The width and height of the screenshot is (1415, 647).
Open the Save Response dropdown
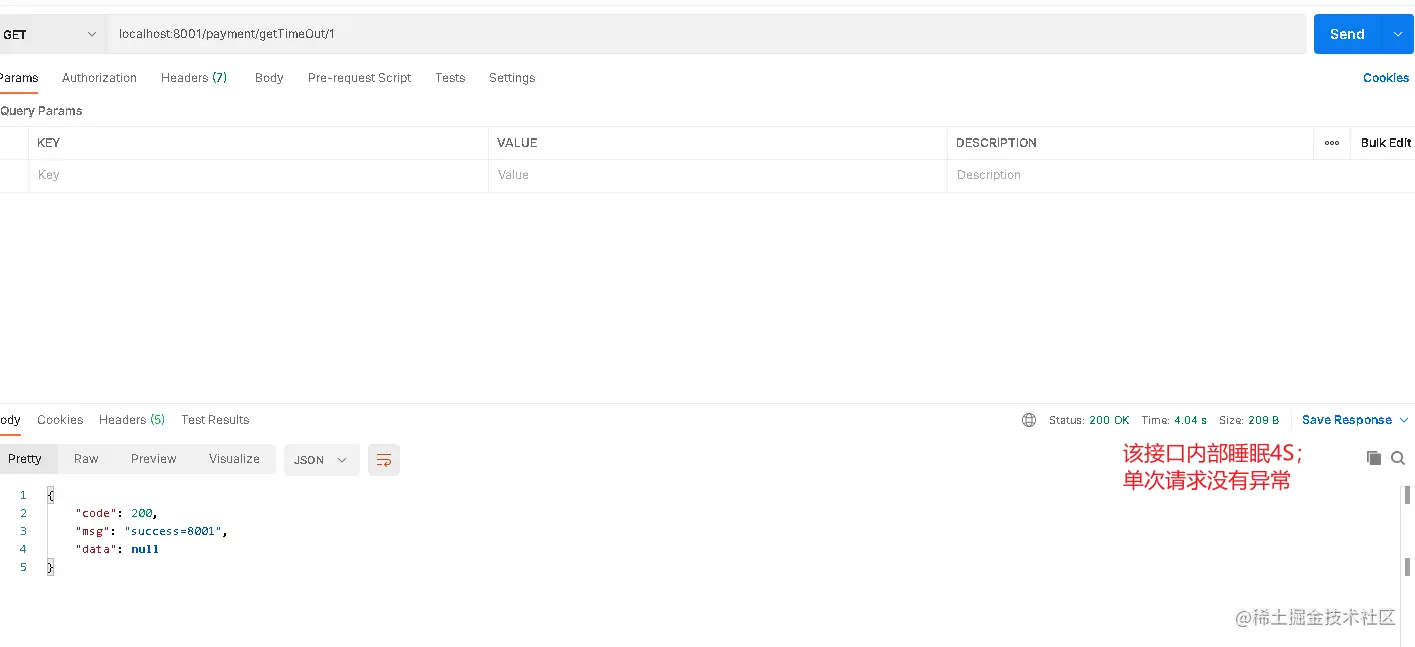1355,420
